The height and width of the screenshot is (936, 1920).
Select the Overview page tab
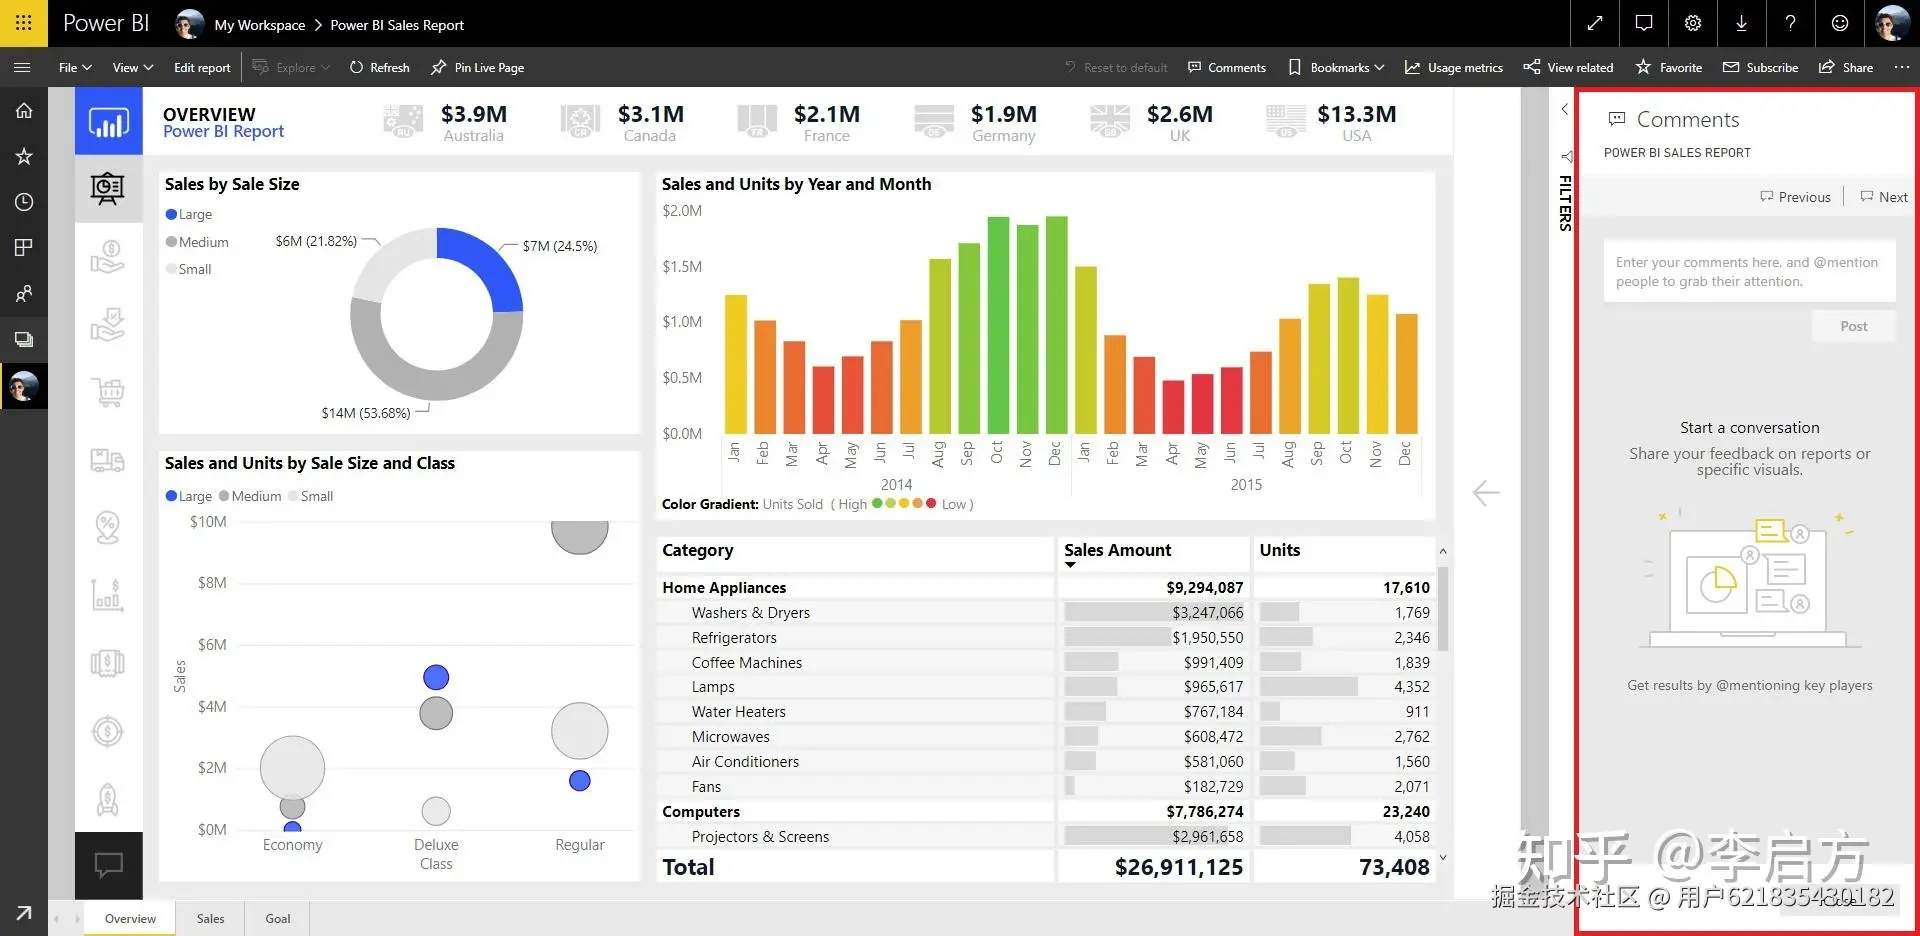[x=130, y=918]
